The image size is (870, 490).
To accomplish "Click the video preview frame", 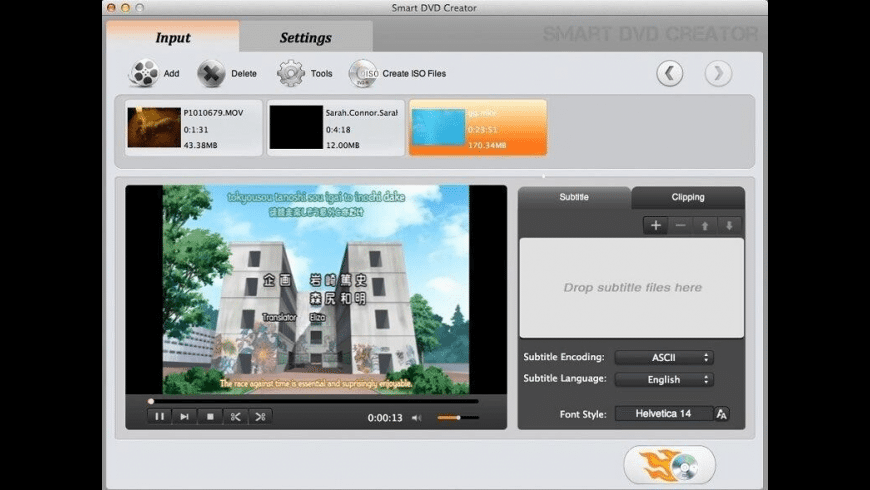I will 316,290.
